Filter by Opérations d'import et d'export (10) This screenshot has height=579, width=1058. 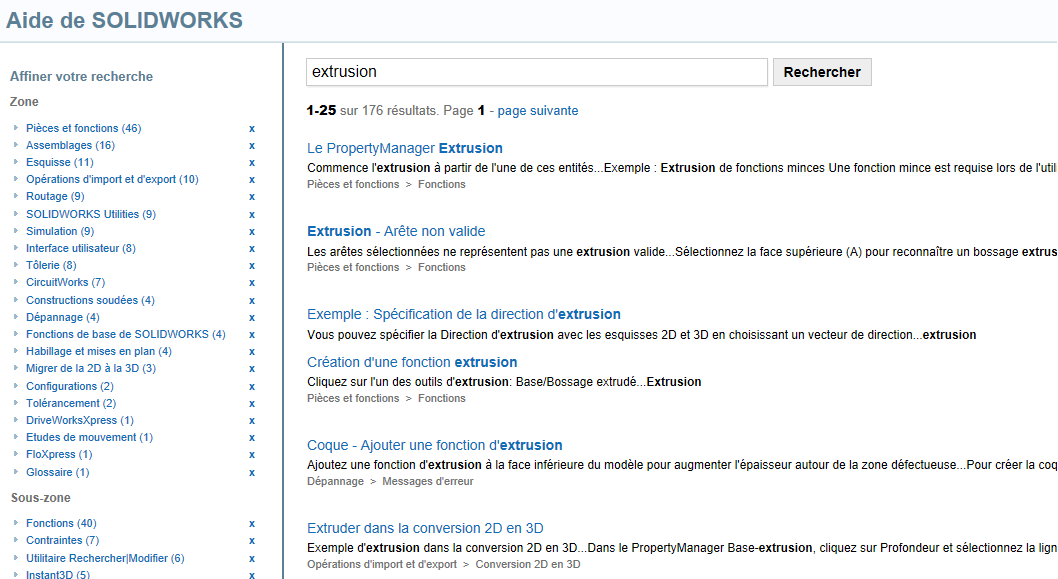click(112, 180)
